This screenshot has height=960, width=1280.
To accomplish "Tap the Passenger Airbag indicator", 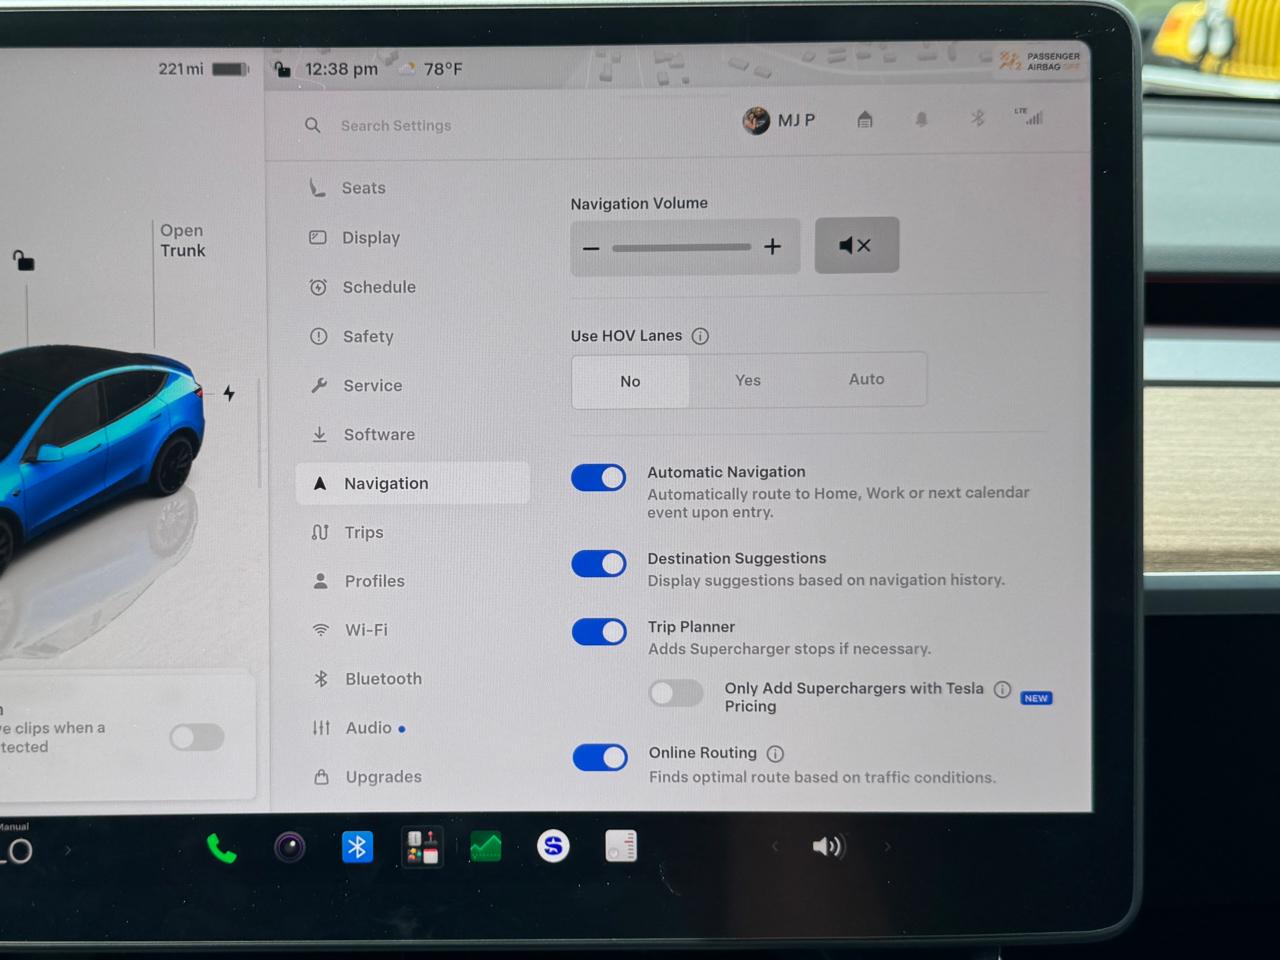I will click(1040, 62).
